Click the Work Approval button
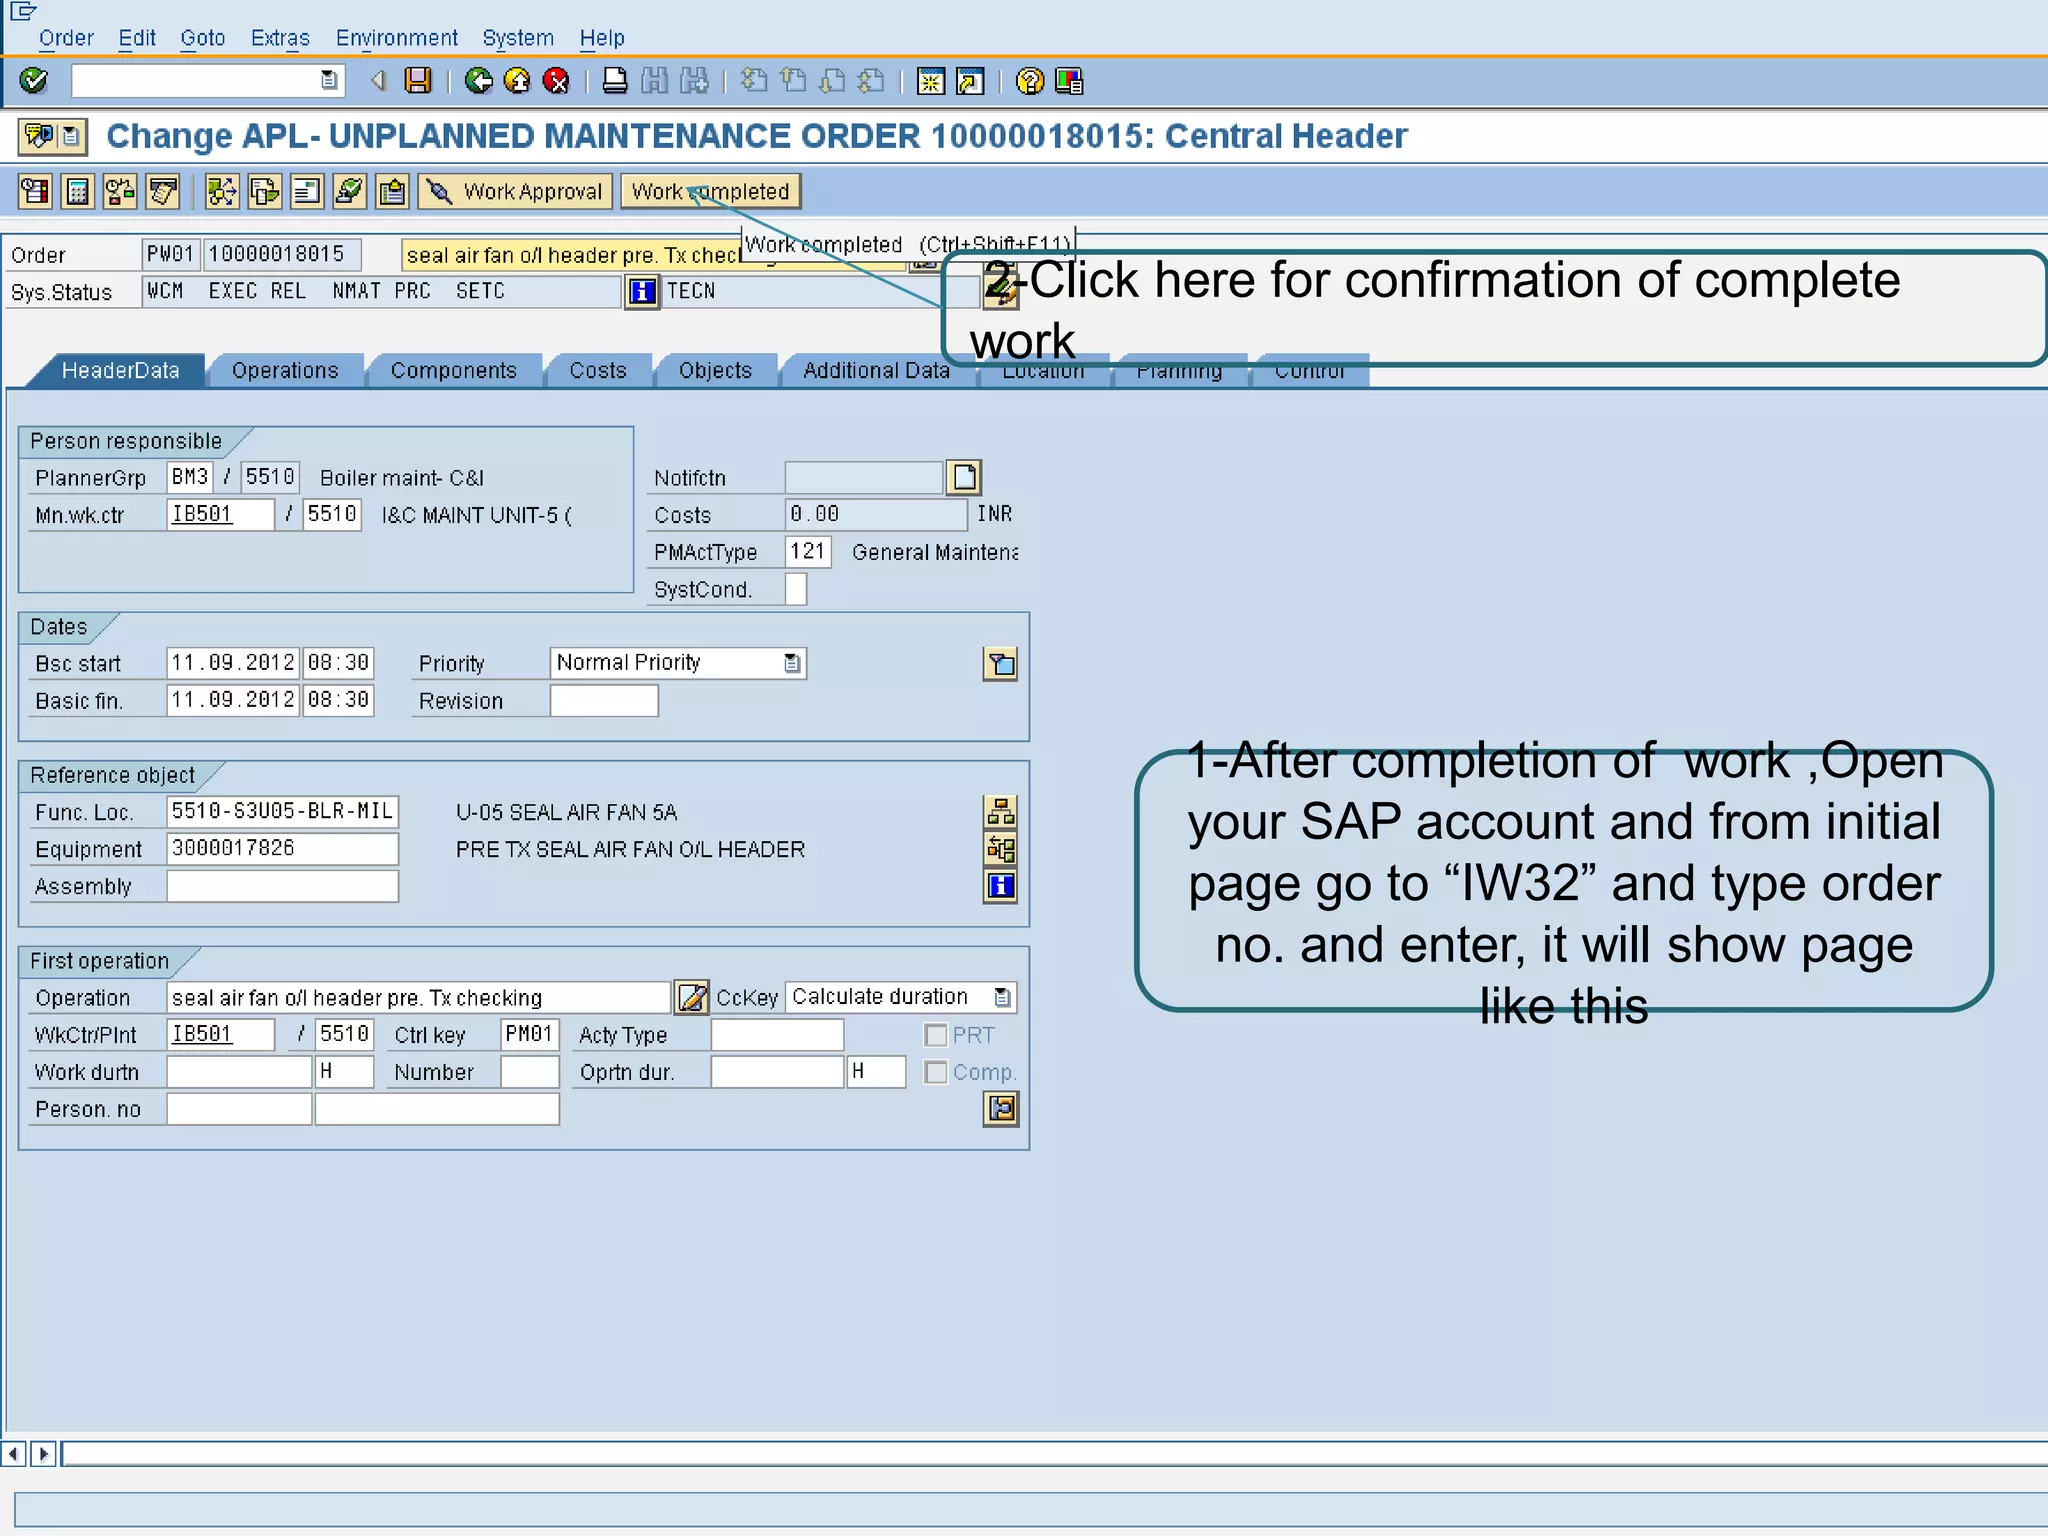Image resolution: width=2048 pixels, height=1536 pixels. (x=515, y=191)
